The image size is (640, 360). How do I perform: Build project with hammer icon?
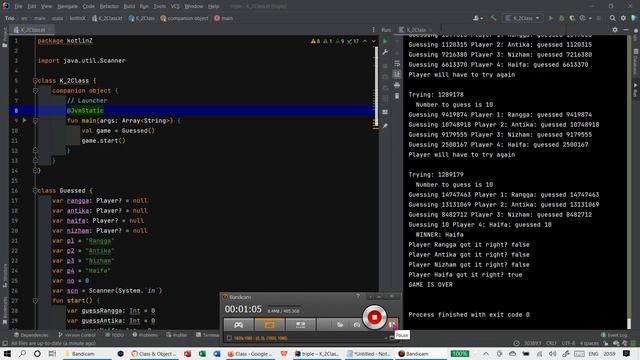493,18
